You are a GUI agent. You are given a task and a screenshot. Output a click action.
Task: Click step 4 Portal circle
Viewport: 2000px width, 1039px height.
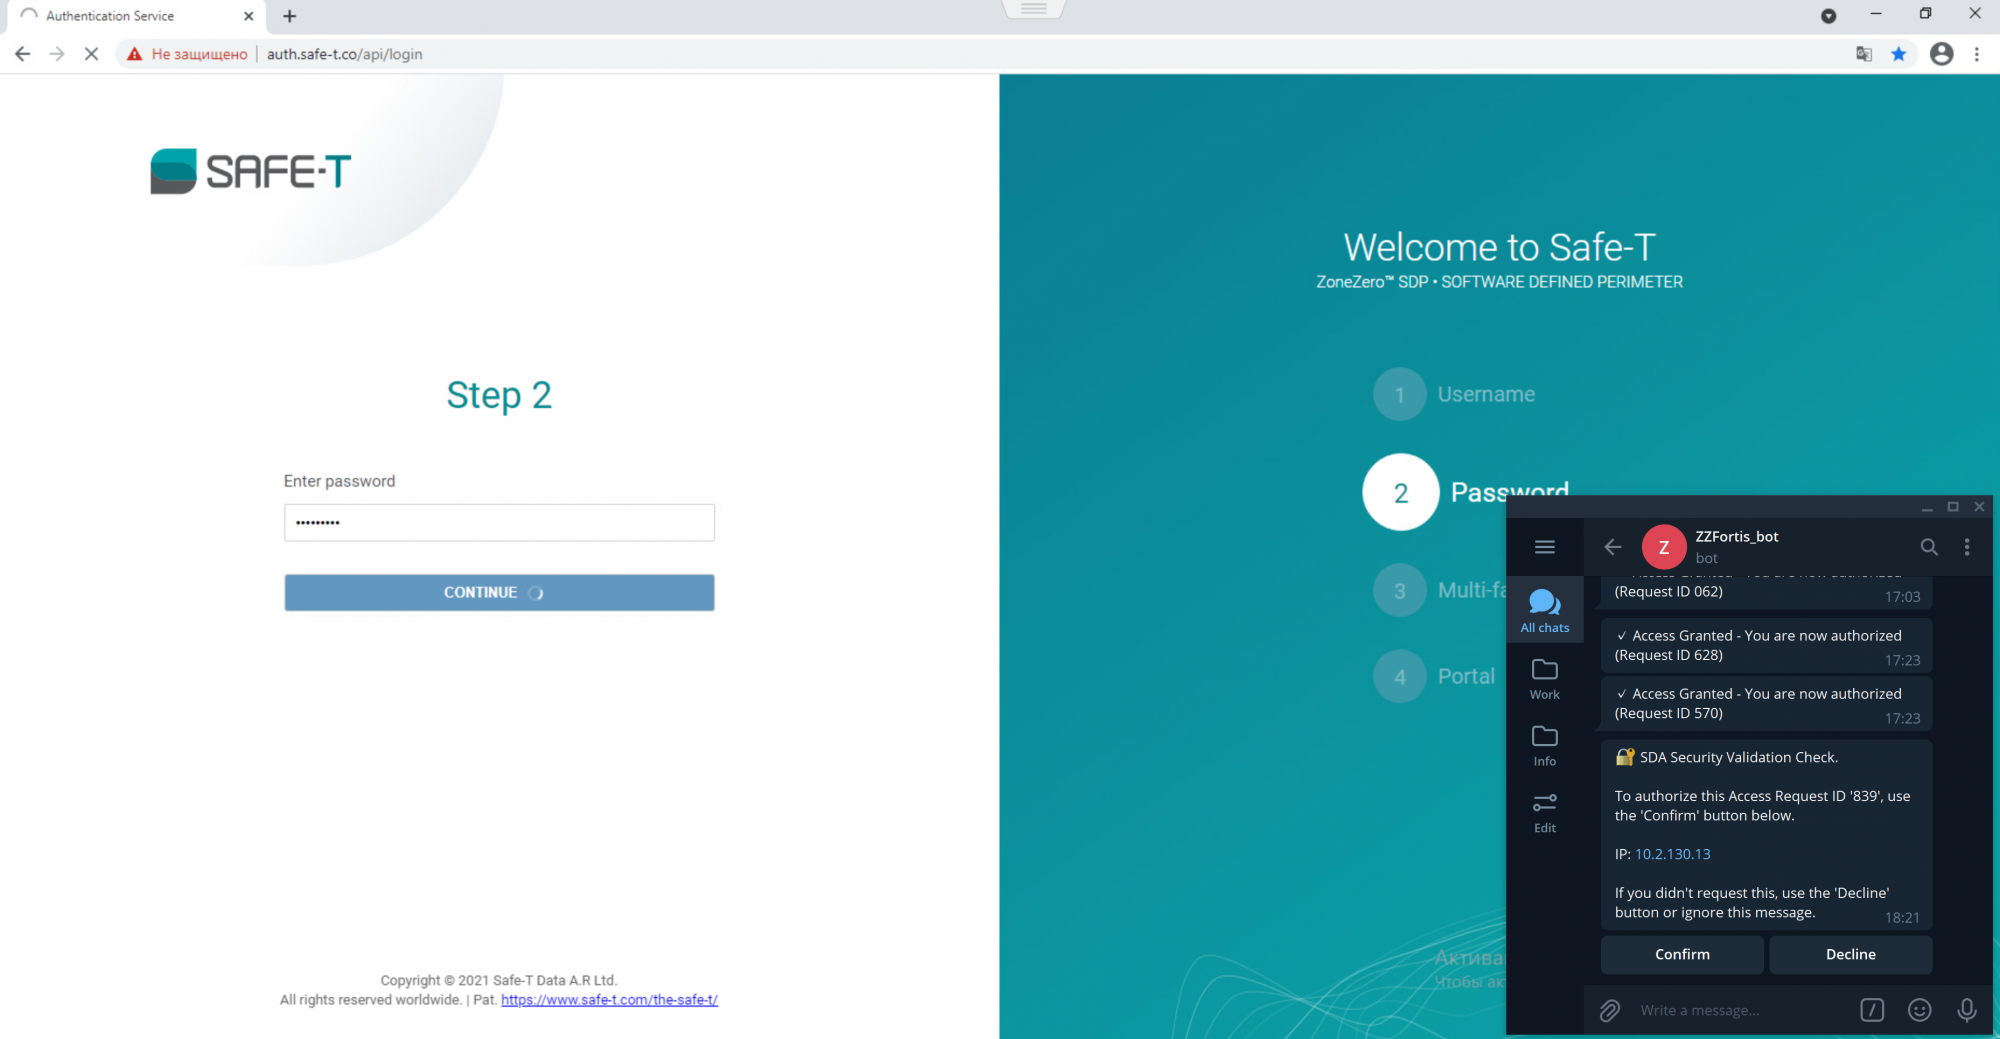(1399, 677)
